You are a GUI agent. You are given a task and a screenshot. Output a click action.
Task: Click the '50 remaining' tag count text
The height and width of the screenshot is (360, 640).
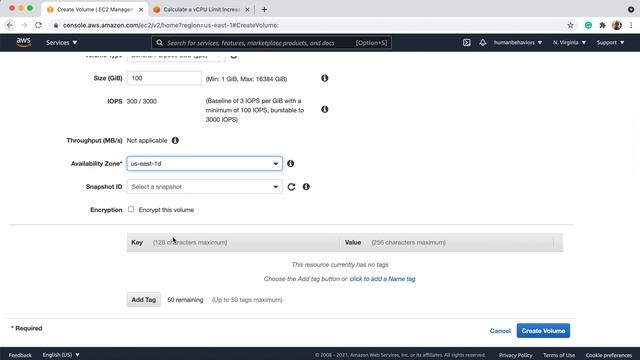(185, 300)
